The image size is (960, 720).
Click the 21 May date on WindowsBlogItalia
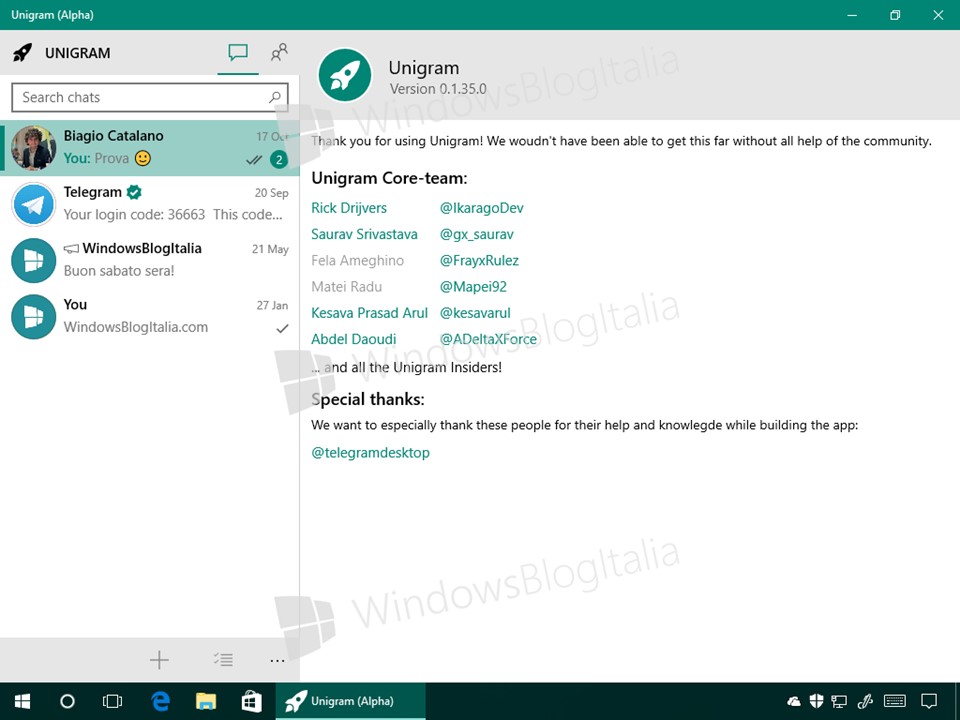(x=270, y=249)
